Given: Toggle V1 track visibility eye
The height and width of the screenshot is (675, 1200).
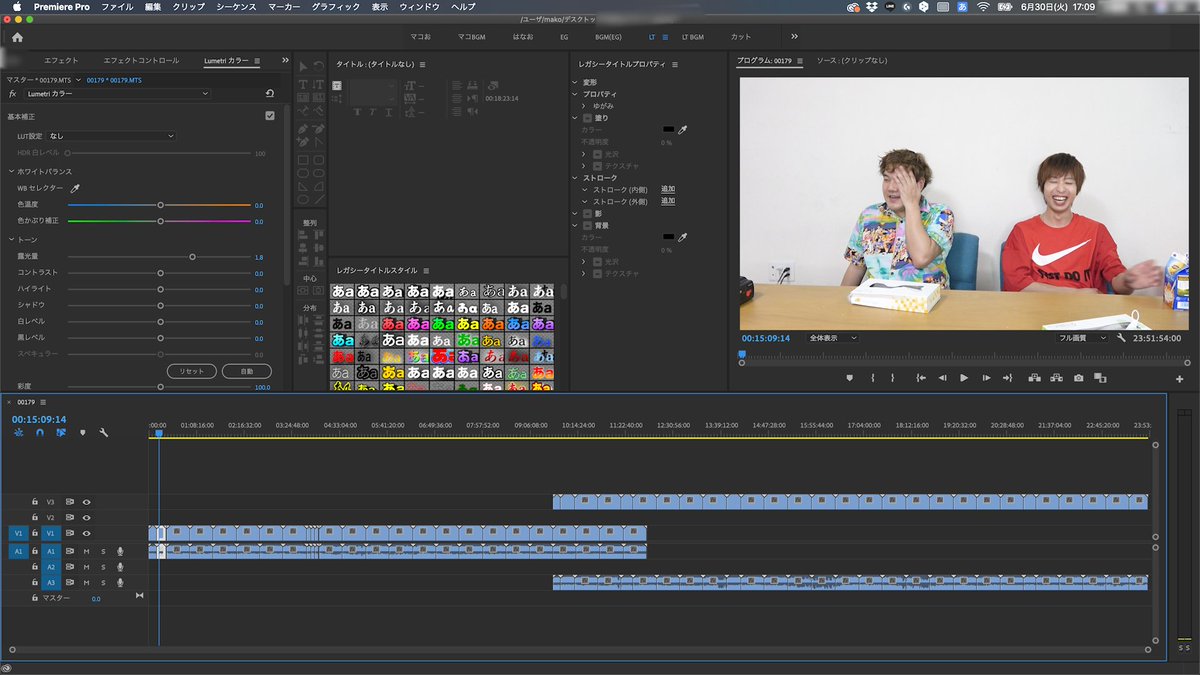Looking at the screenshot, I should pyautogui.click(x=87, y=534).
